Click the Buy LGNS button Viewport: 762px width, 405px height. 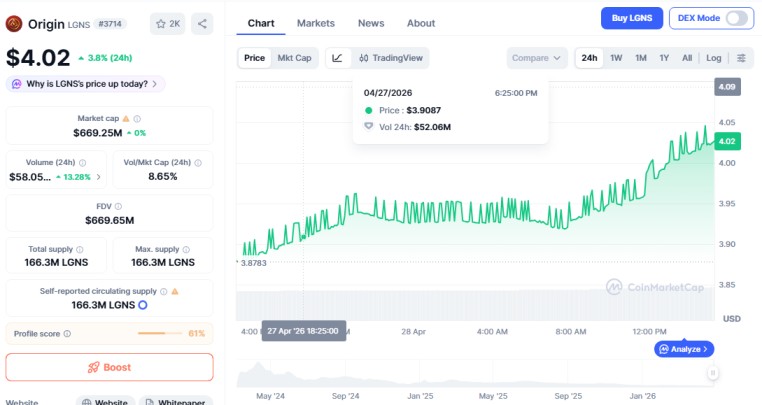point(631,18)
